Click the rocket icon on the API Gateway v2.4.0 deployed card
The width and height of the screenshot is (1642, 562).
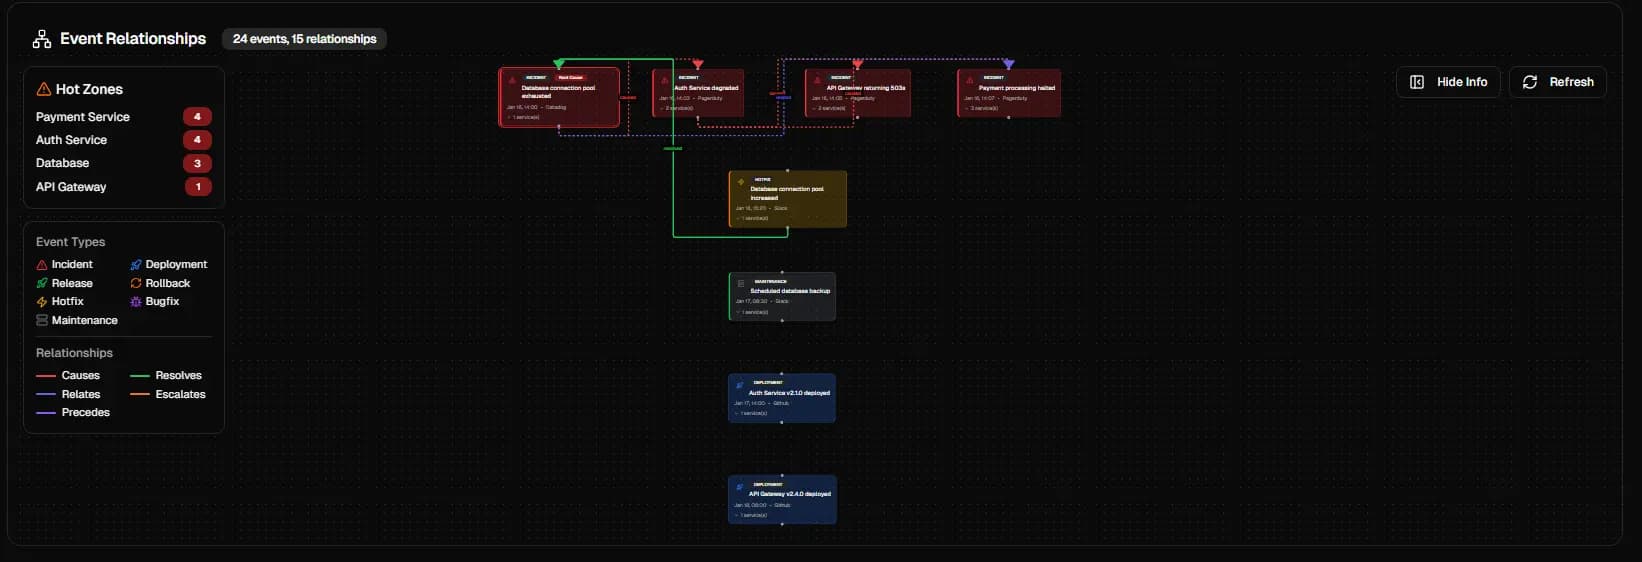coord(740,487)
